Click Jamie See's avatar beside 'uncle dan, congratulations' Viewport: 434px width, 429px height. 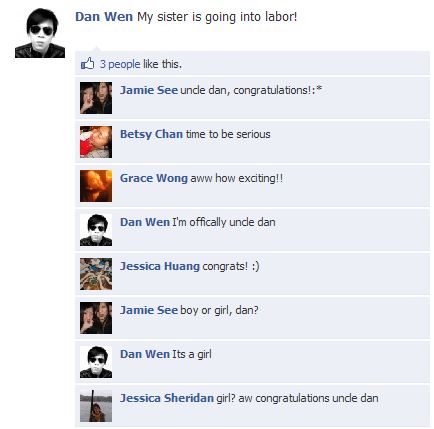96,98
